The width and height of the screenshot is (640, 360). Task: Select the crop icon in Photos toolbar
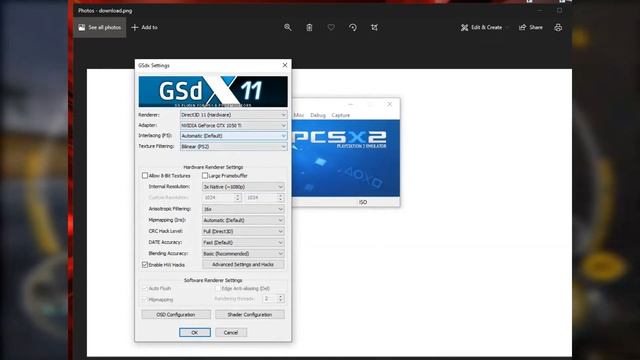click(x=374, y=27)
